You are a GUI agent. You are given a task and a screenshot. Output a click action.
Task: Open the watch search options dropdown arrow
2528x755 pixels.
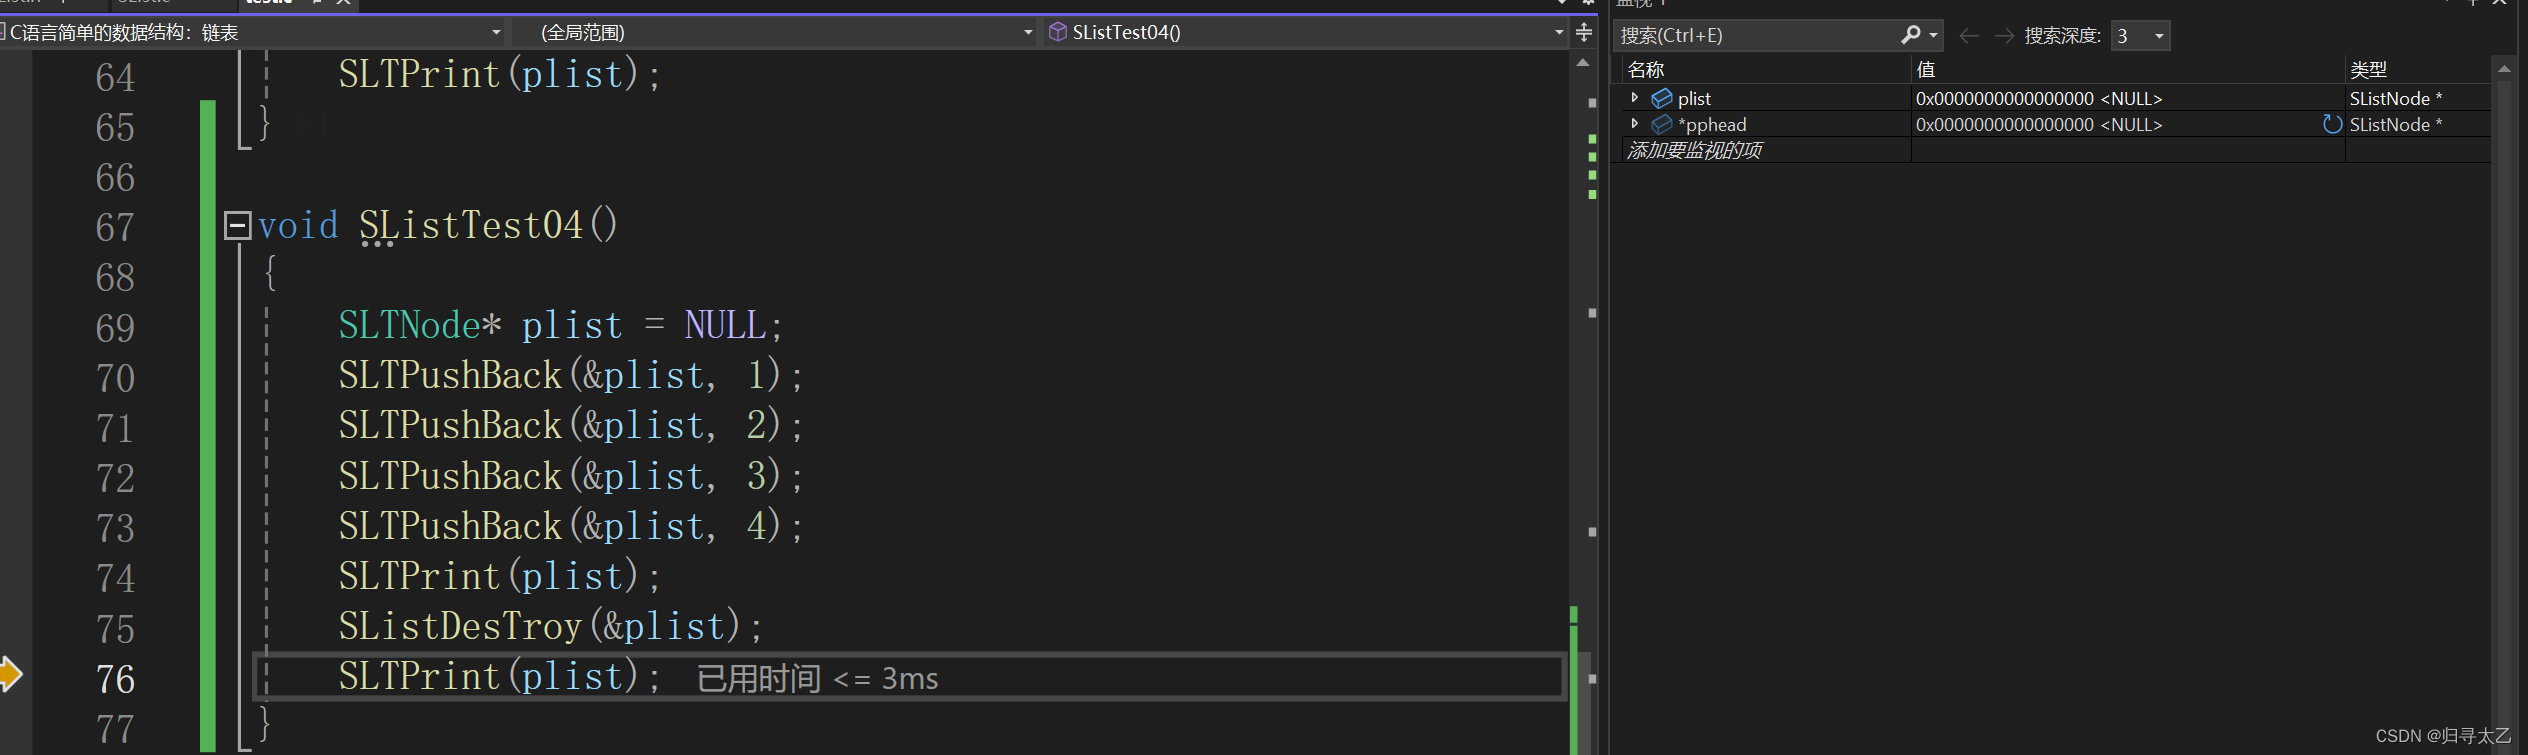(1934, 36)
